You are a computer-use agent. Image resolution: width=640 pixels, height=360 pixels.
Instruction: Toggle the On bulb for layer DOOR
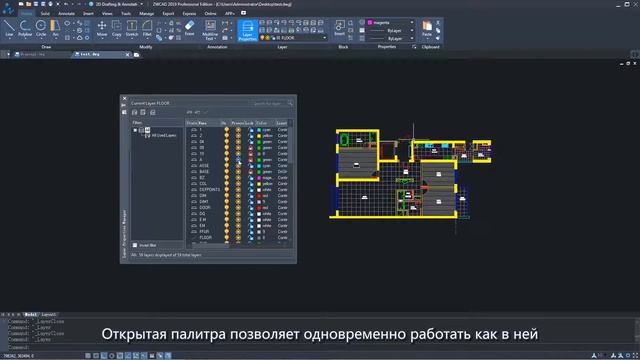[227, 207]
